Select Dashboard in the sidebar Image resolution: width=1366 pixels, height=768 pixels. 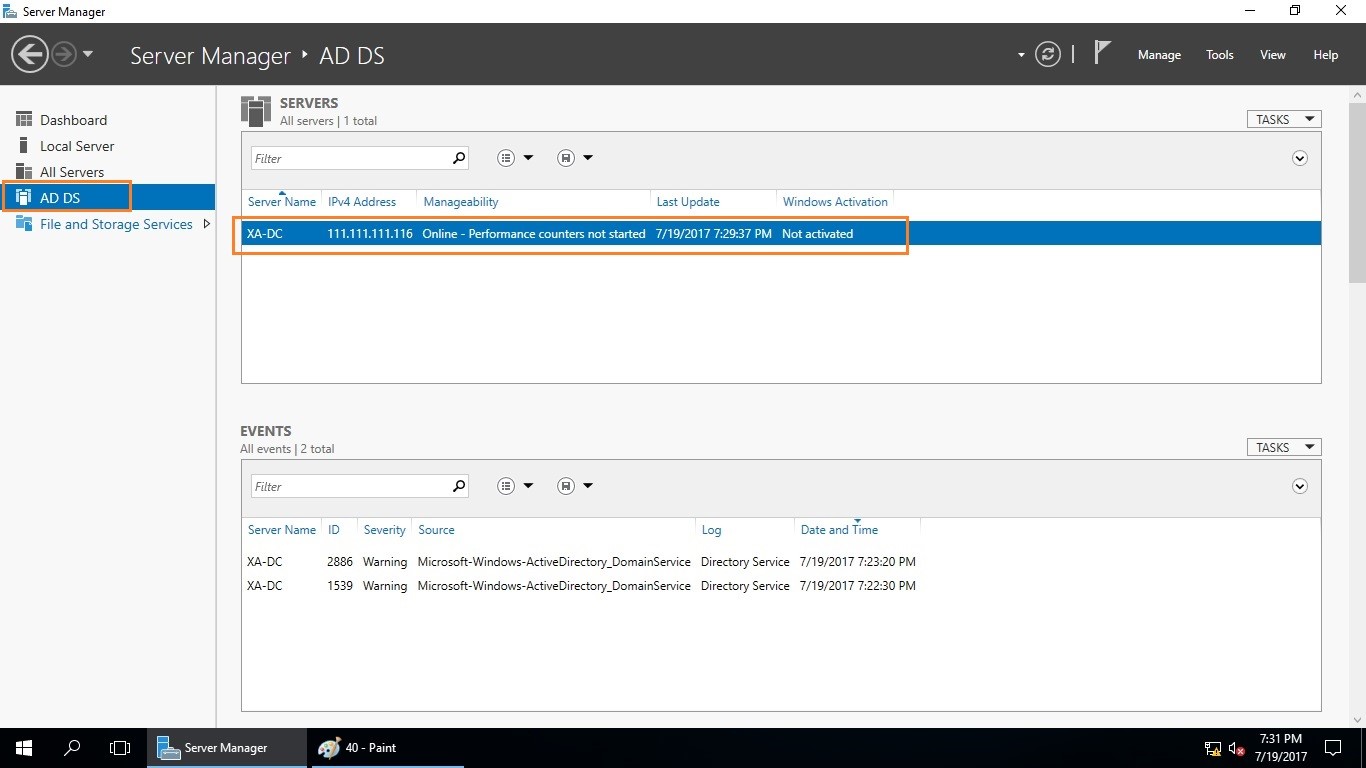[x=73, y=120]
